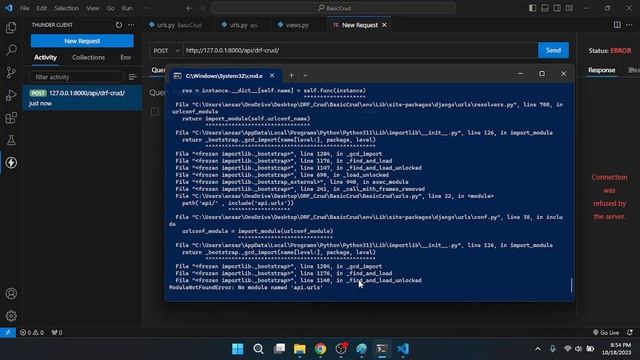Toggle the bottom panel layout icon
The height and width of the screenshot is (360, 640).
pos(544,8)
